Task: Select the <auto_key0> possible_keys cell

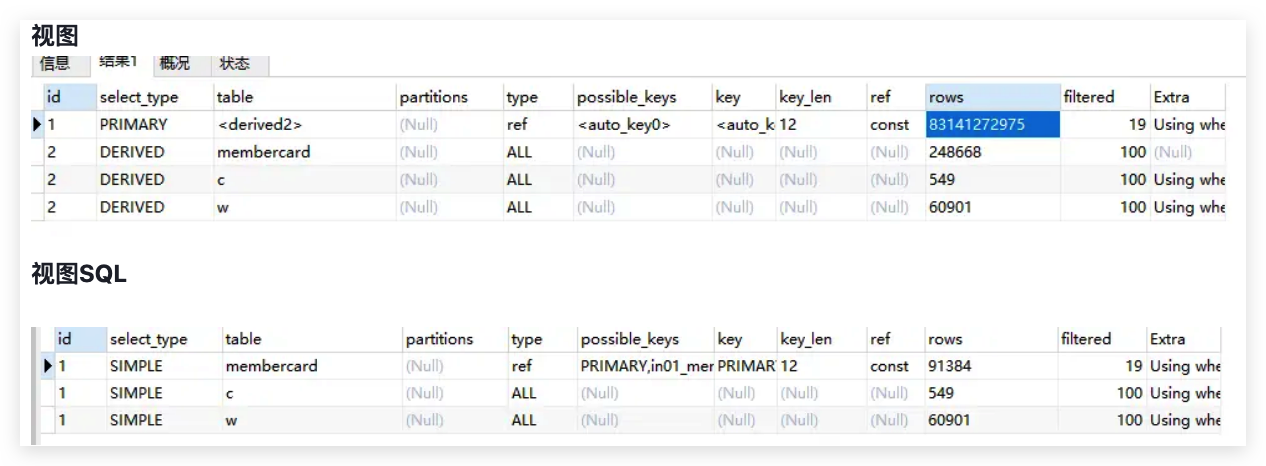Action: [x=641, y=125]
